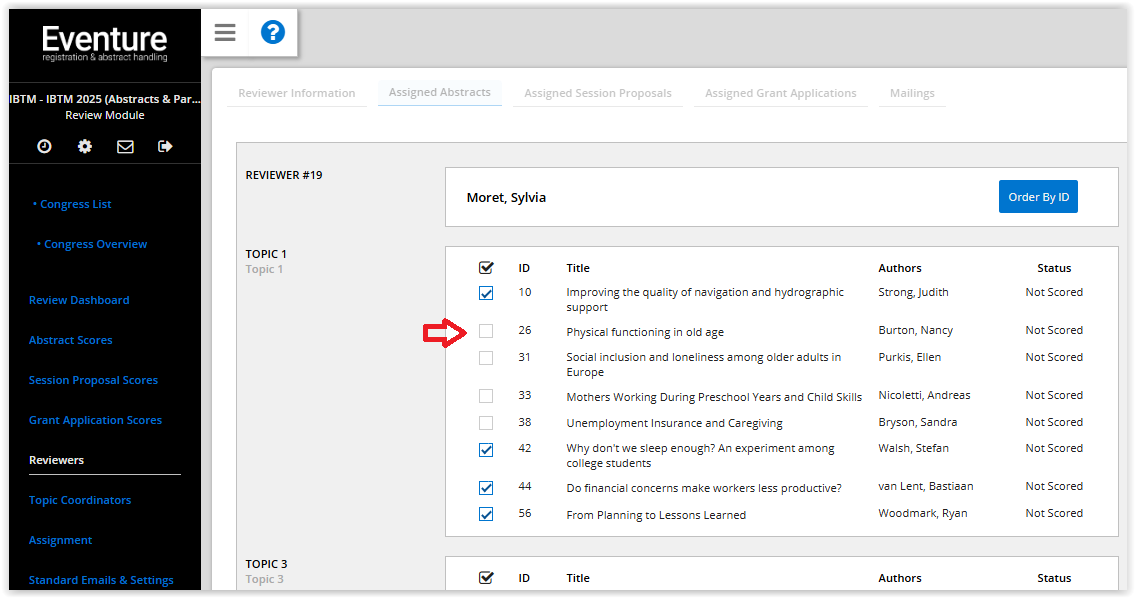
Task: Check the box for abstract ID 38
Action: pyautogui.click(x=486, y=423)
